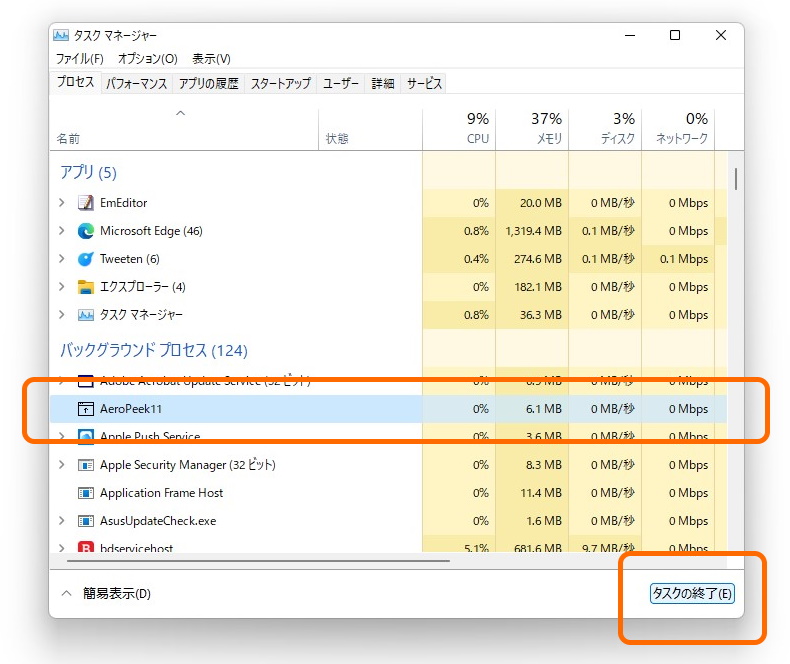Image resolution: width=790 pixels, height=664 pixels.
Task: Click the AeroPeek11 process icon
Action: click(86, 409)
